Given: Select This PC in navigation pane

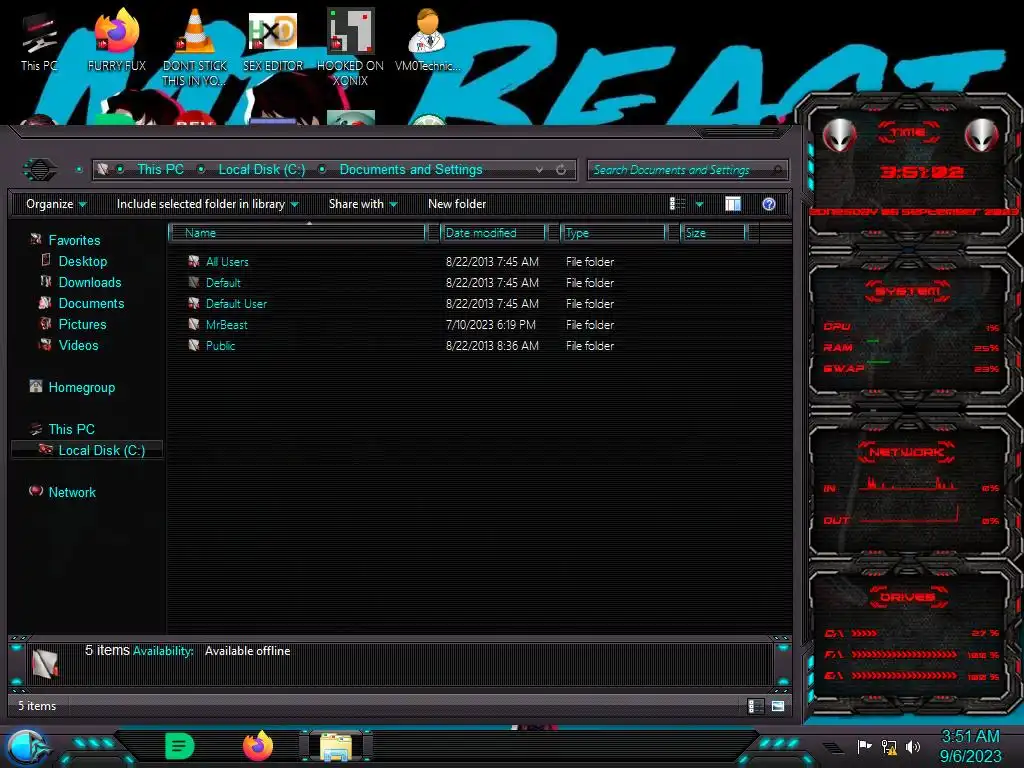Looking at the screenshot, I should point(71,429).
